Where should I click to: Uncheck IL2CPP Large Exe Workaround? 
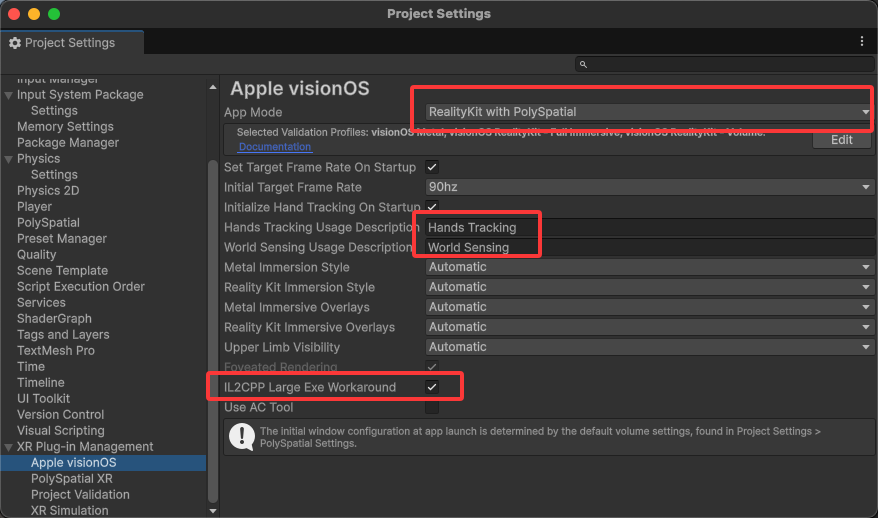point(432,387)
